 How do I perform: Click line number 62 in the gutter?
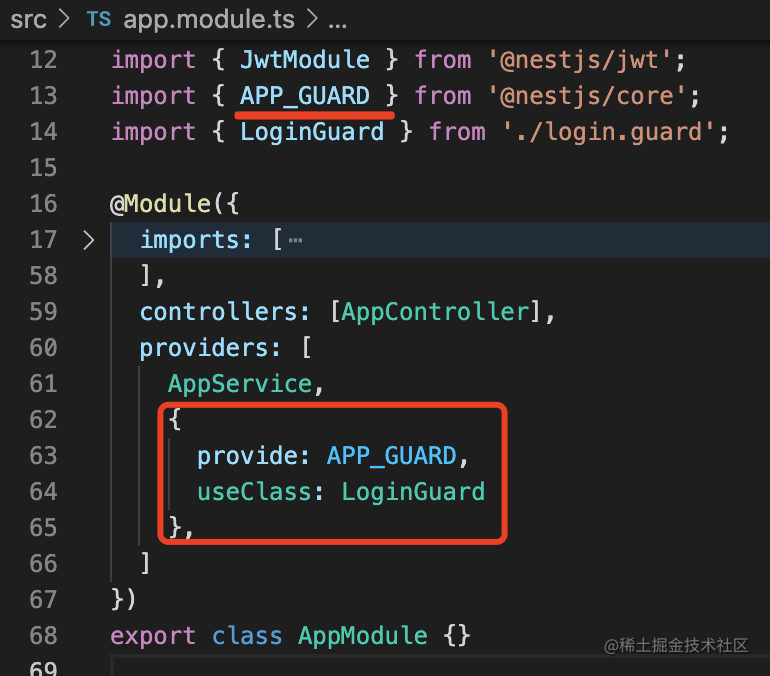[44, 420]
